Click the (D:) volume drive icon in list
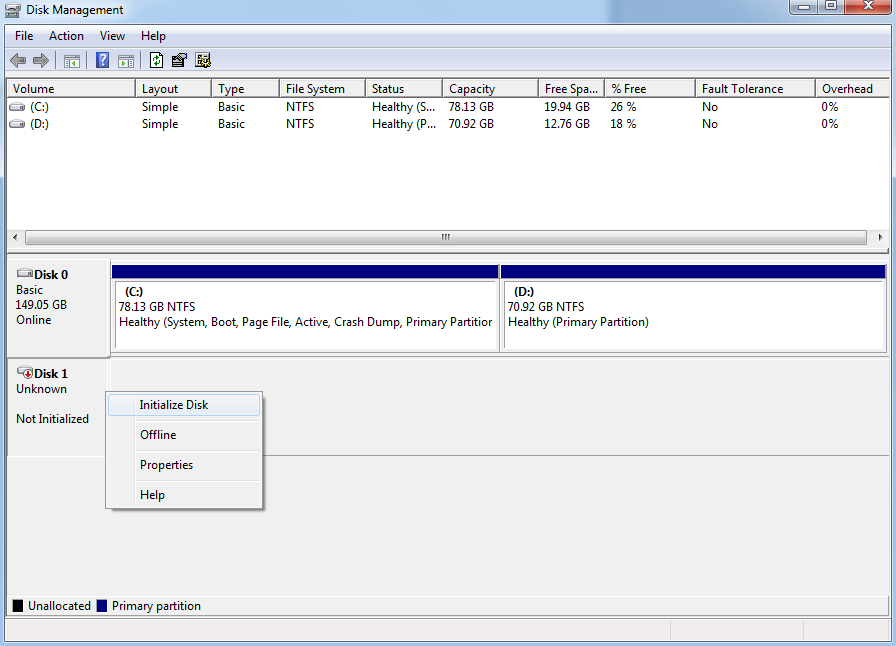896x646 pixels. click(18, 124)
